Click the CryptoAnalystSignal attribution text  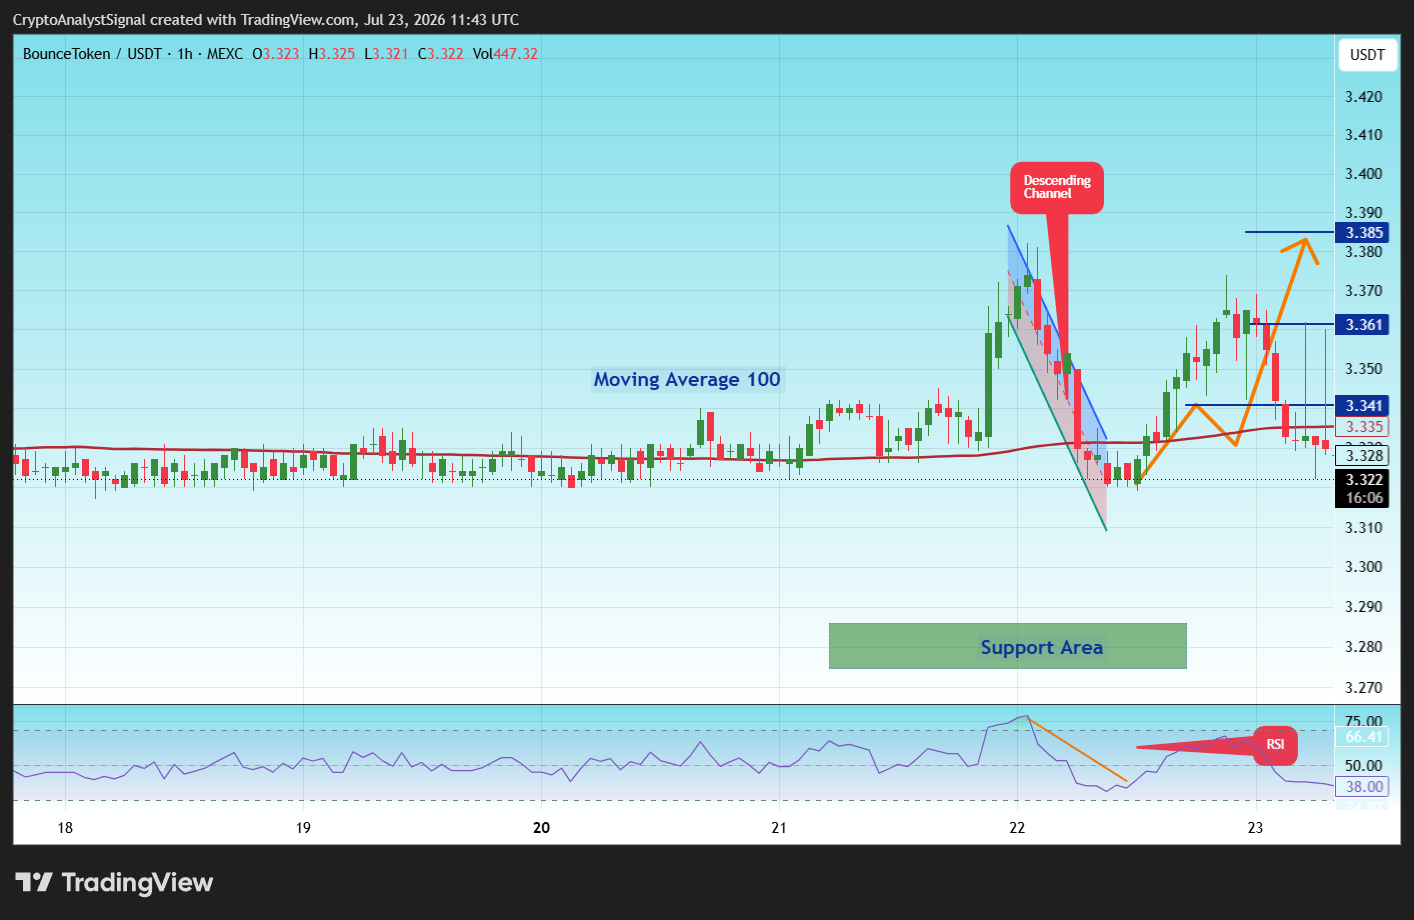[266, 20]
